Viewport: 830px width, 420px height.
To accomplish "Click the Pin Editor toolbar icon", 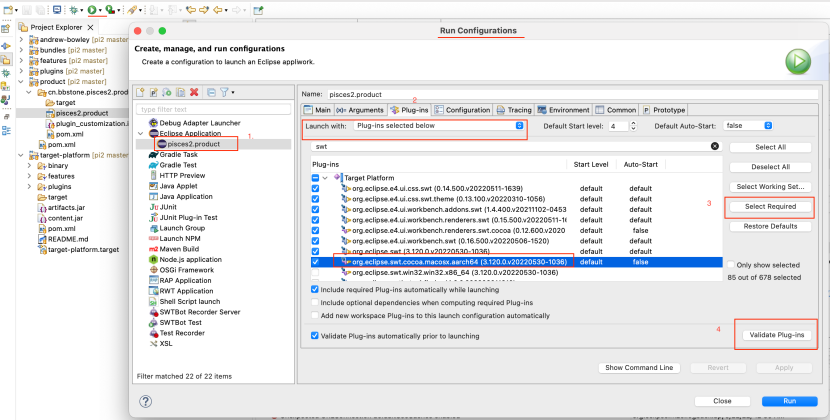I will point(258,10).
